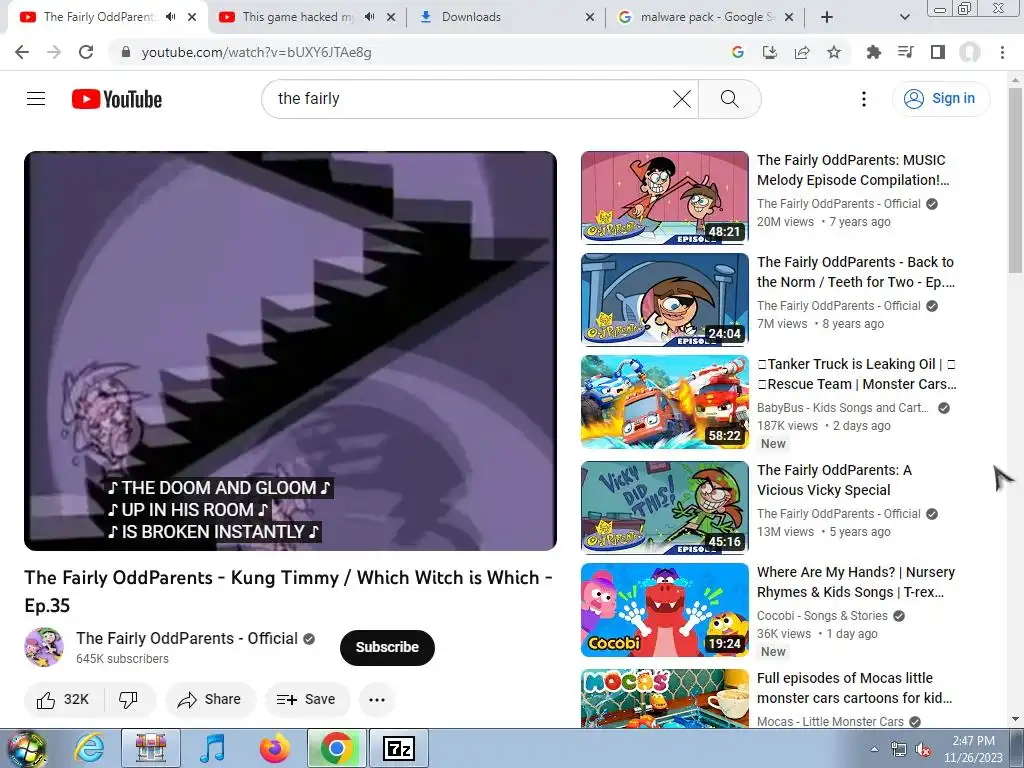Click the install app icon in the address bar
The image size is (1024, 768).
click(770, 52)
